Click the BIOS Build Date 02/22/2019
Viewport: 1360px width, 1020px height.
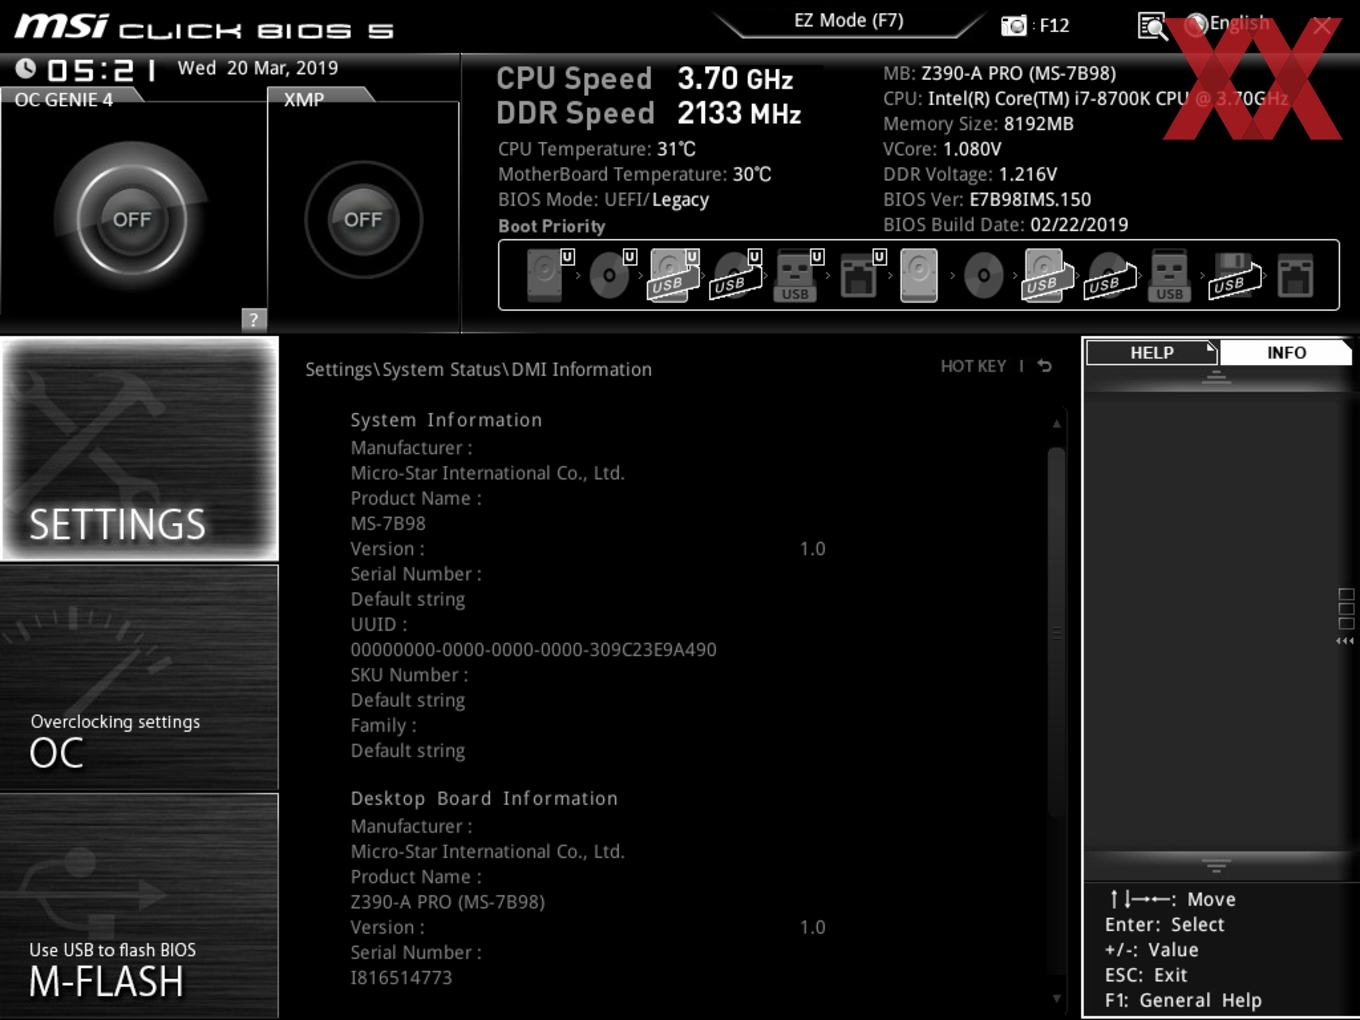(1005, 225)
